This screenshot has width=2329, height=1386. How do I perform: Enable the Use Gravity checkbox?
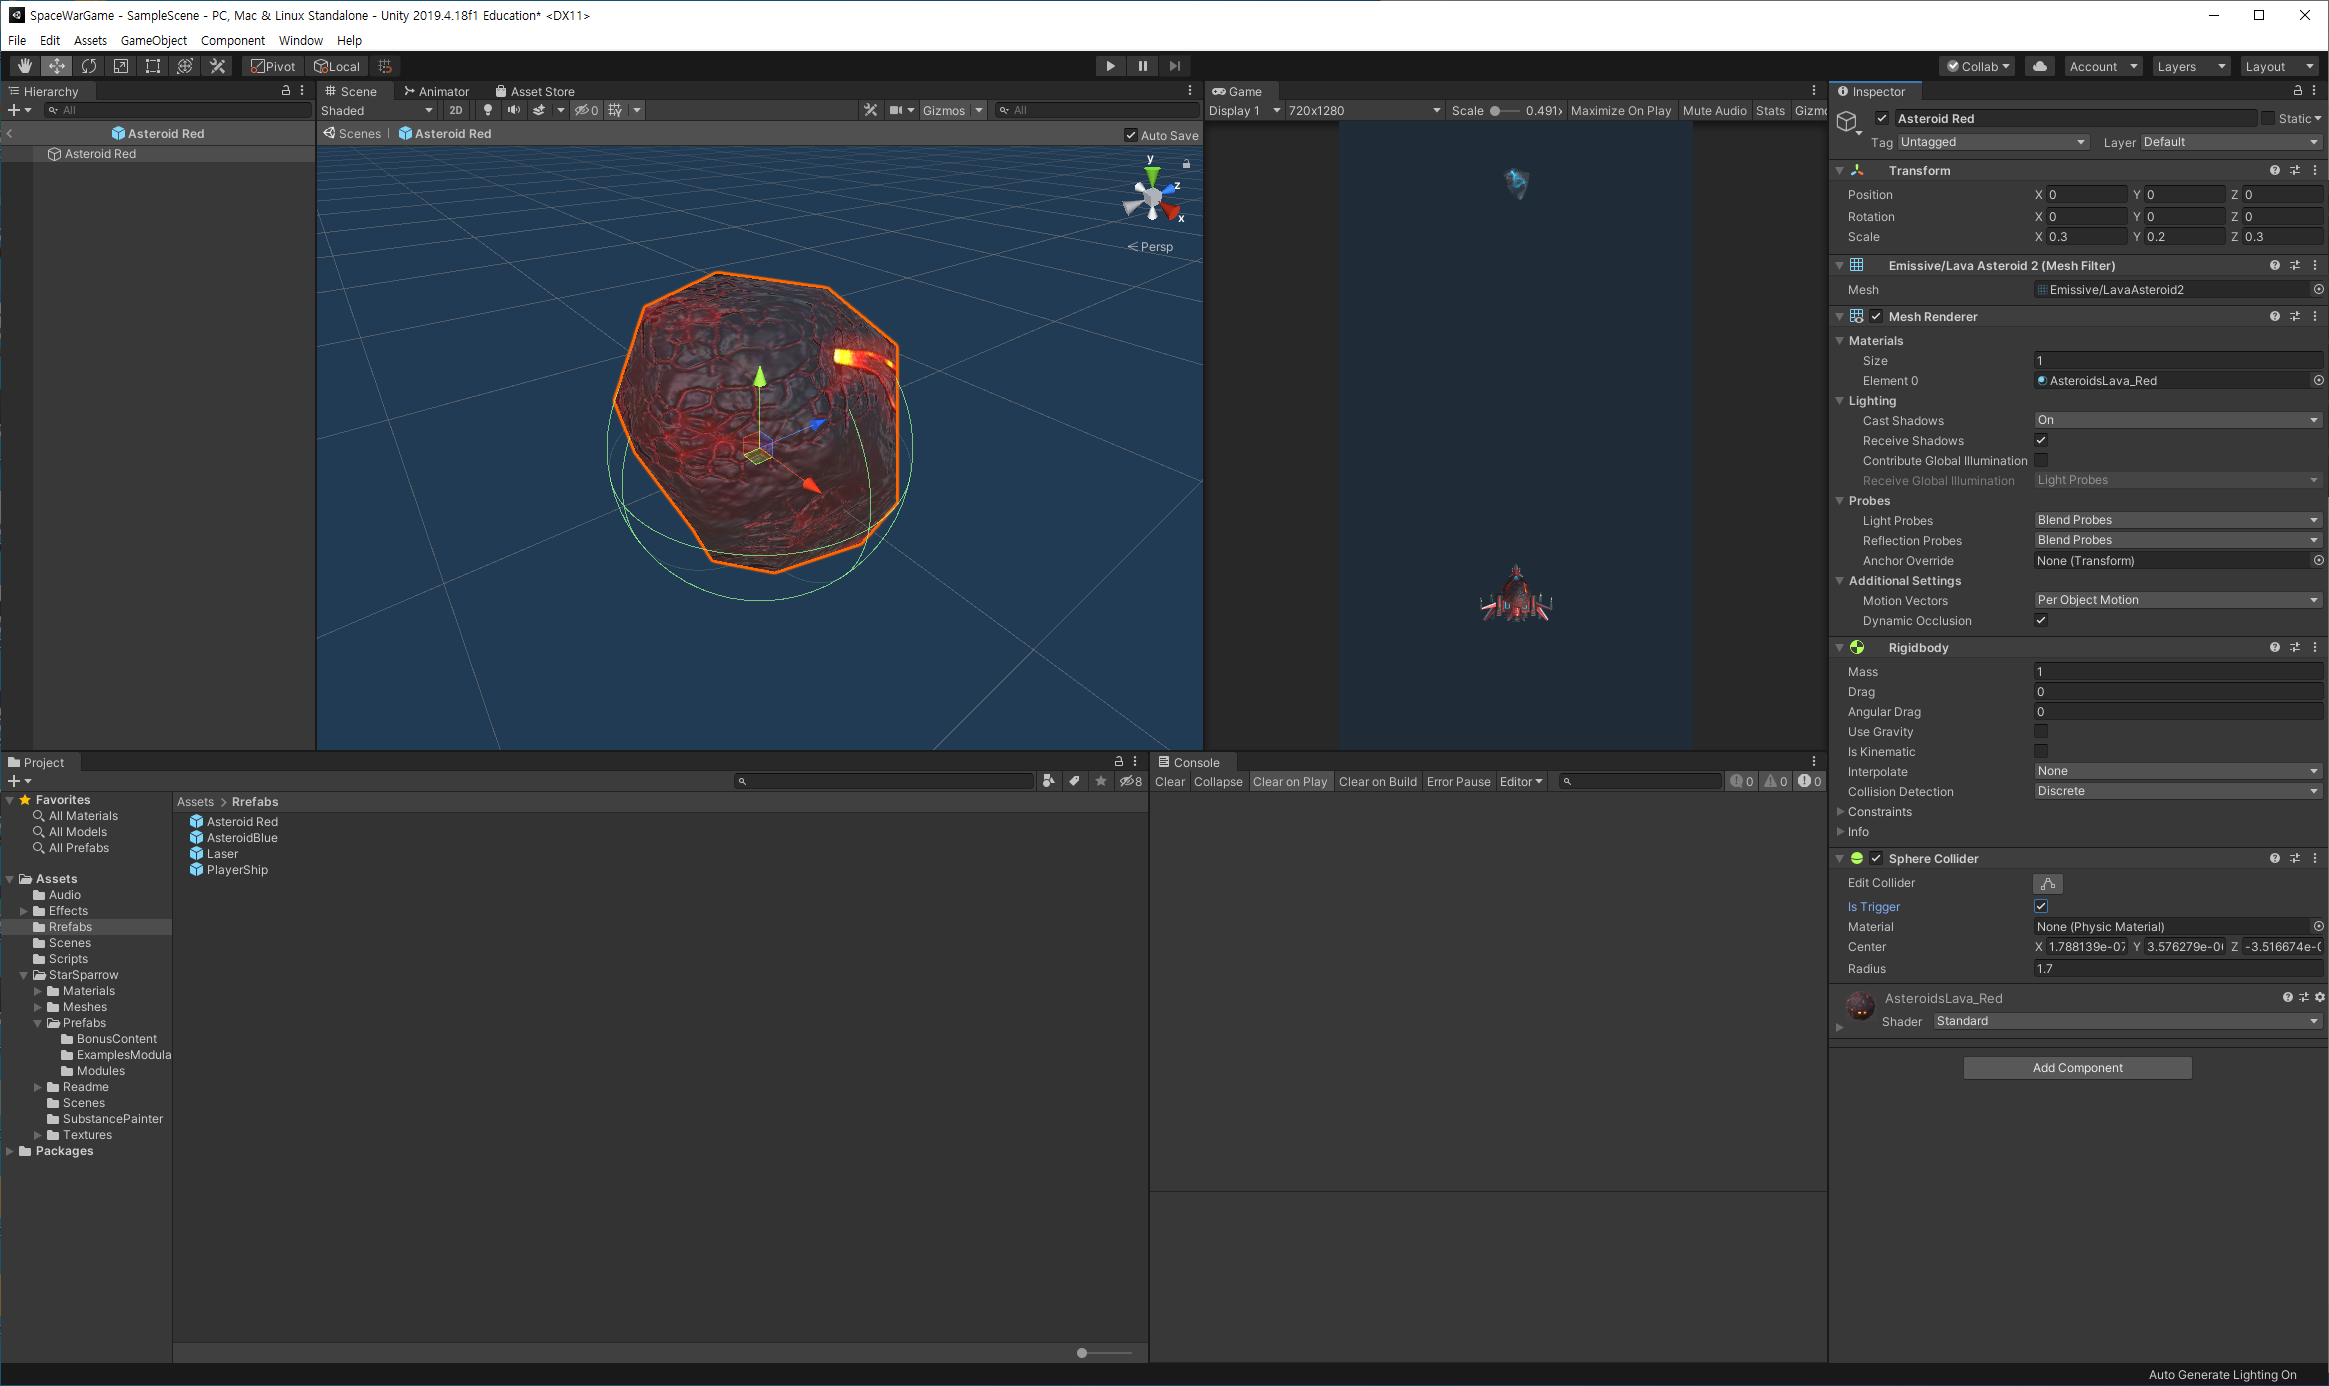click(2041, 731)
